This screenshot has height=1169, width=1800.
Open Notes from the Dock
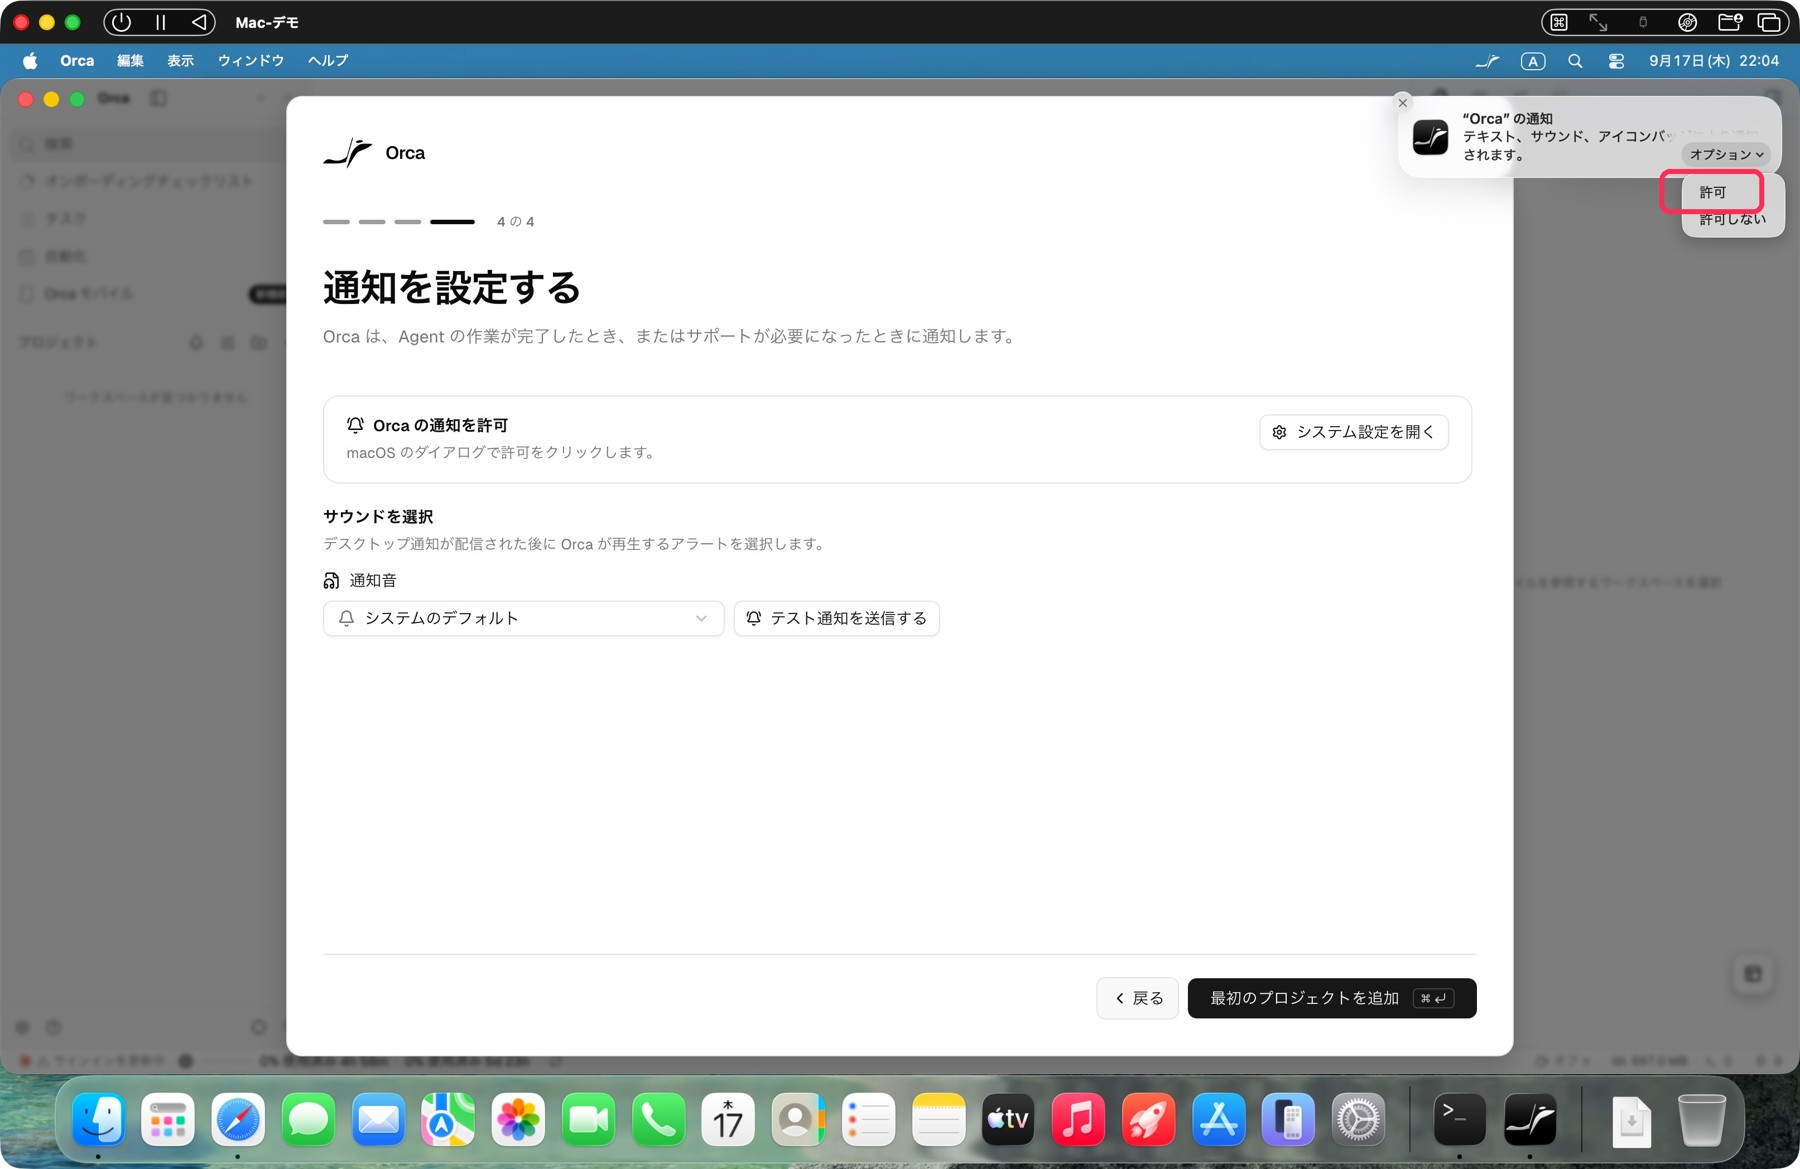click(x=938, y=1119)
